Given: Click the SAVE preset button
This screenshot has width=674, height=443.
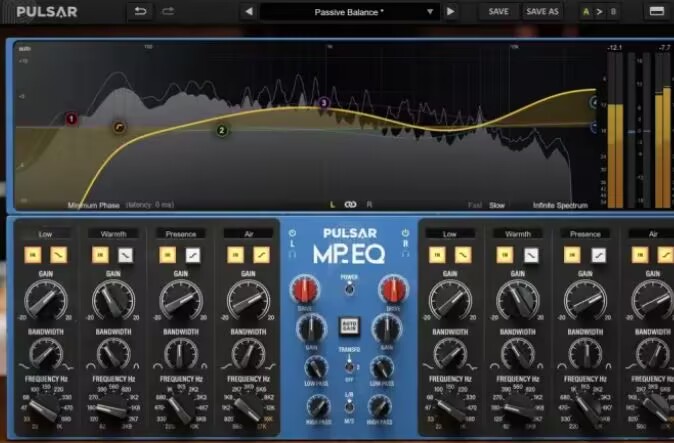Looking at the screenshot, I should point(498,12).
